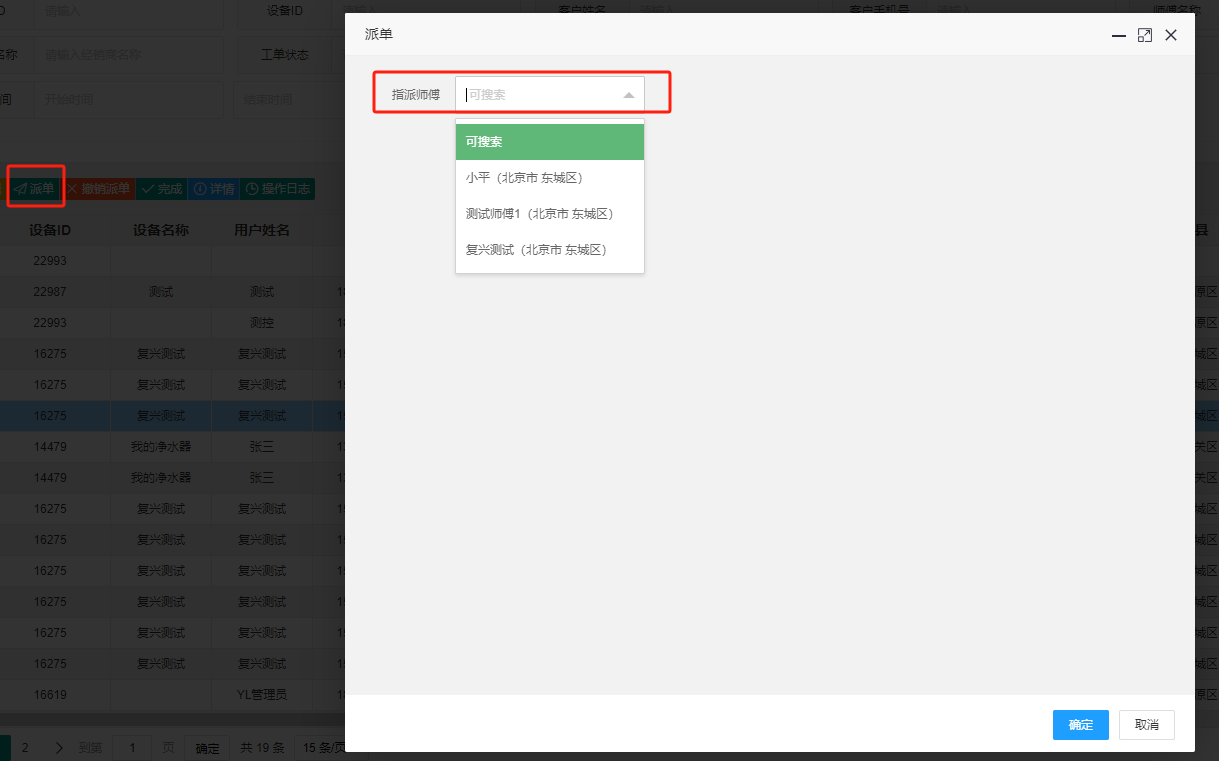
Task: Select the table cell 22987
Action: pos(50,292)
